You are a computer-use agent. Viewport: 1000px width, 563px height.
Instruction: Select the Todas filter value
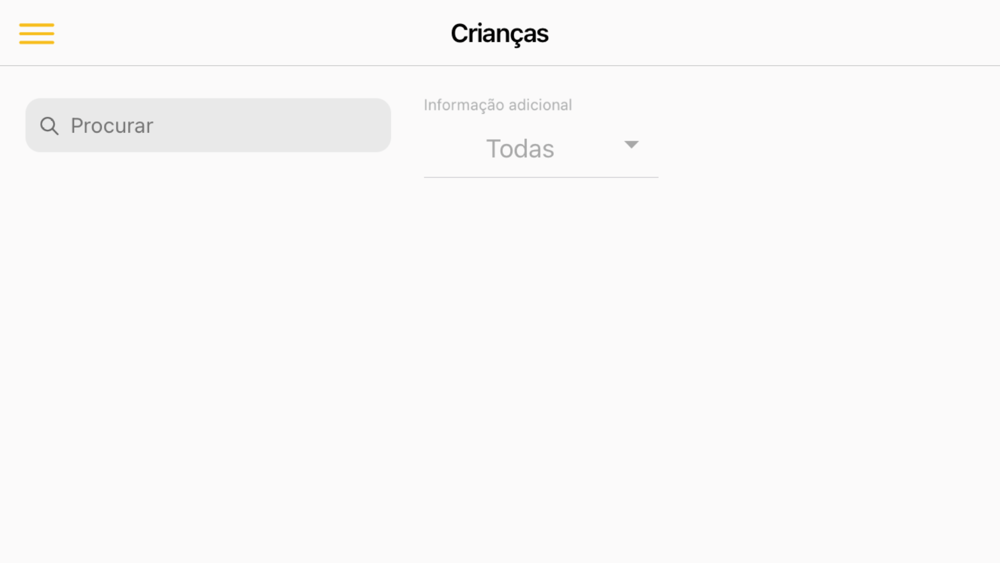coord(520,149)
